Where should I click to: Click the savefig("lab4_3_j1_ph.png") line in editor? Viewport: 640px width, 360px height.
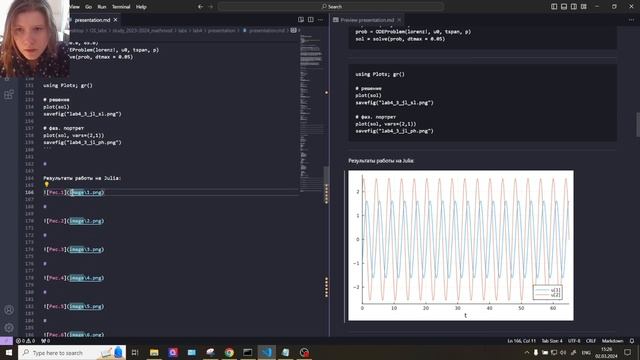82,142
